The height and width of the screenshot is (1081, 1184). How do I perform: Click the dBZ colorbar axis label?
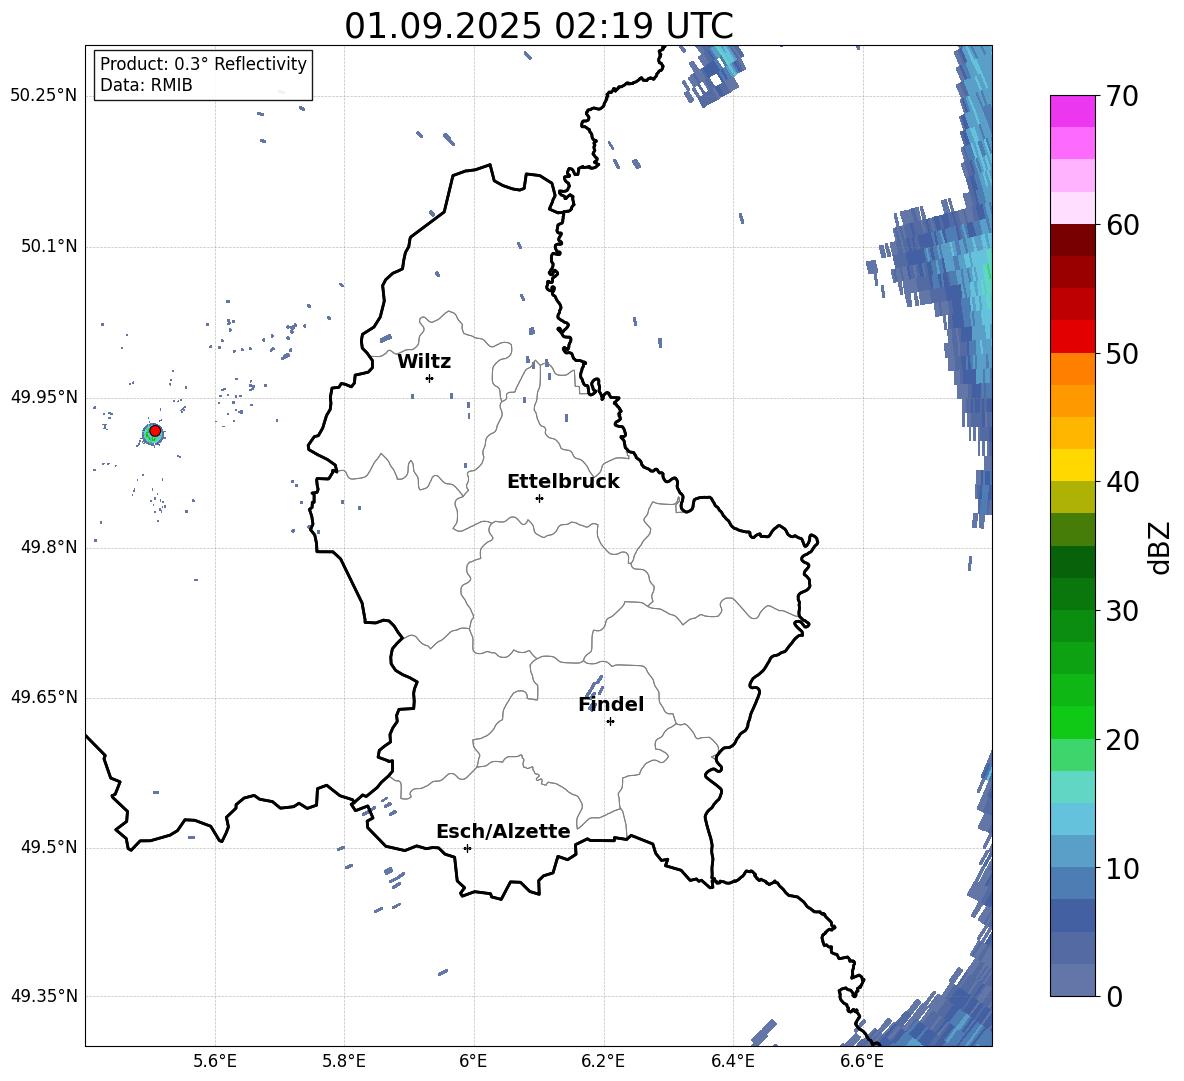1160,547
